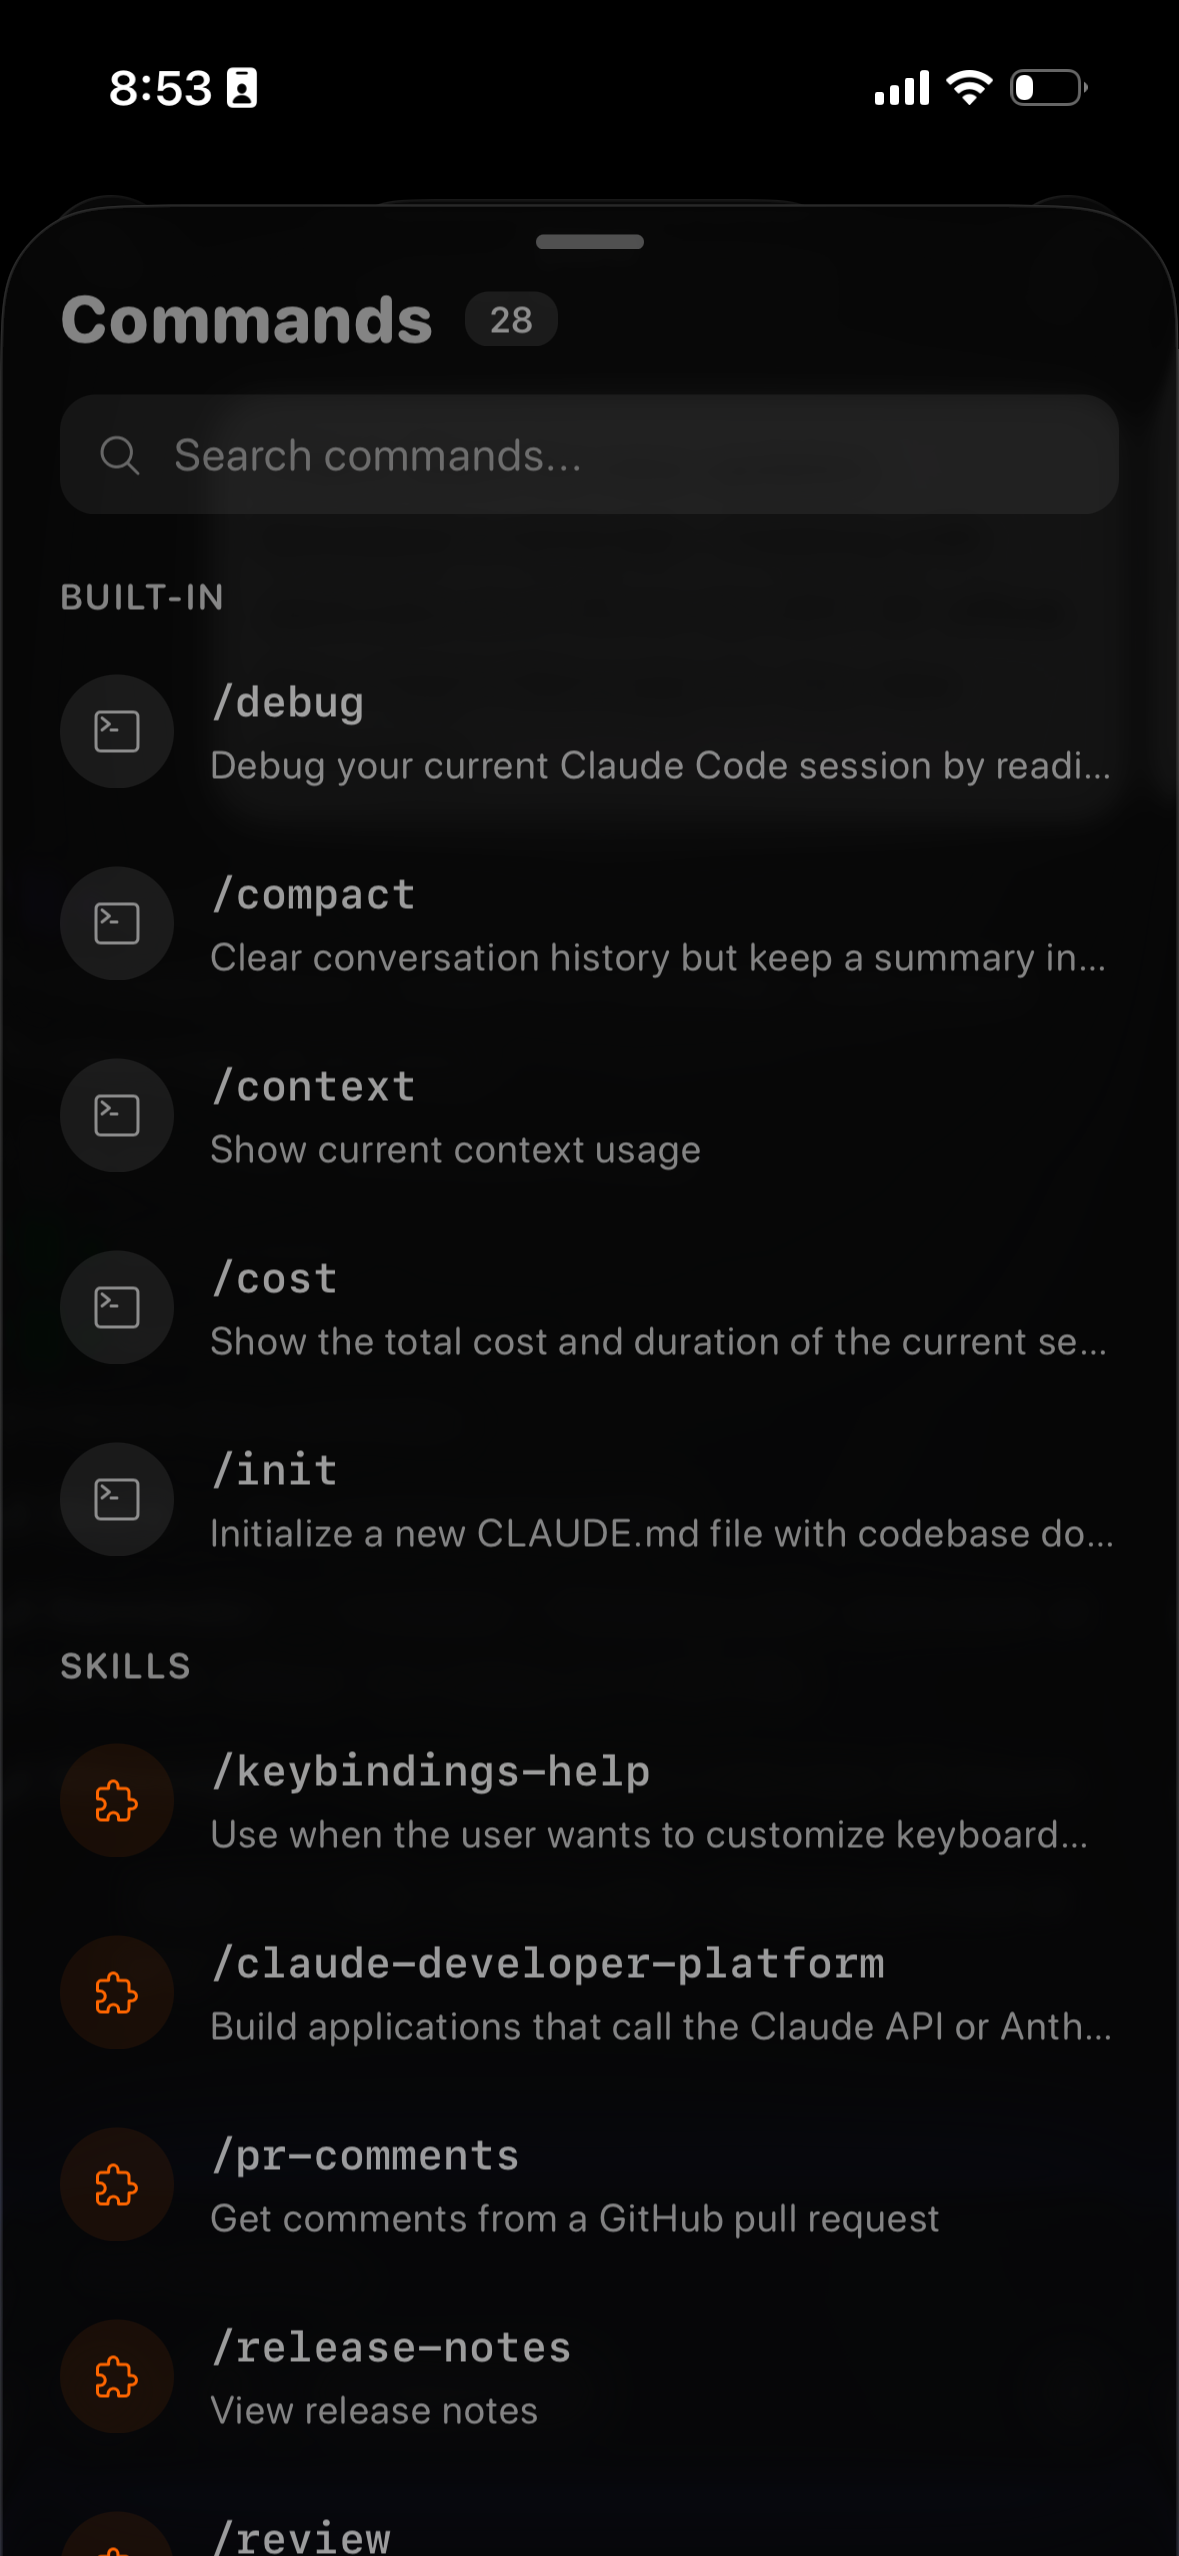The image size is (1179, 2556).
Task: Select the /keybindings-help skill
Action: point(660,1802)
